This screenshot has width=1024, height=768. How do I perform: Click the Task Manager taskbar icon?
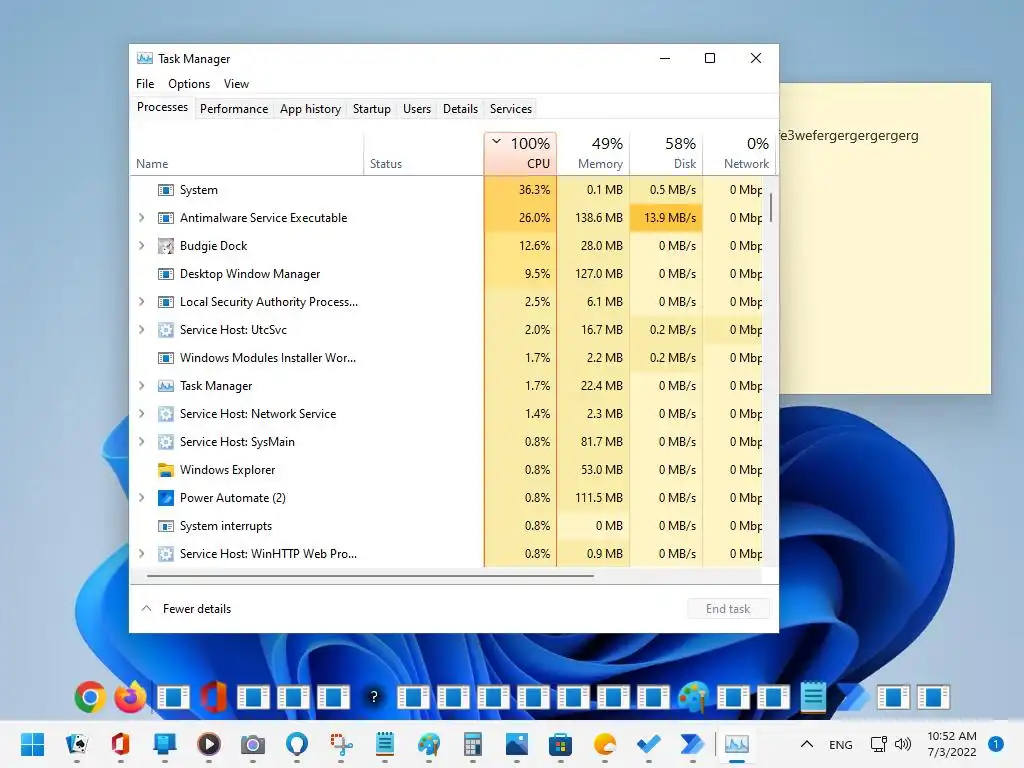click(737, 744)
